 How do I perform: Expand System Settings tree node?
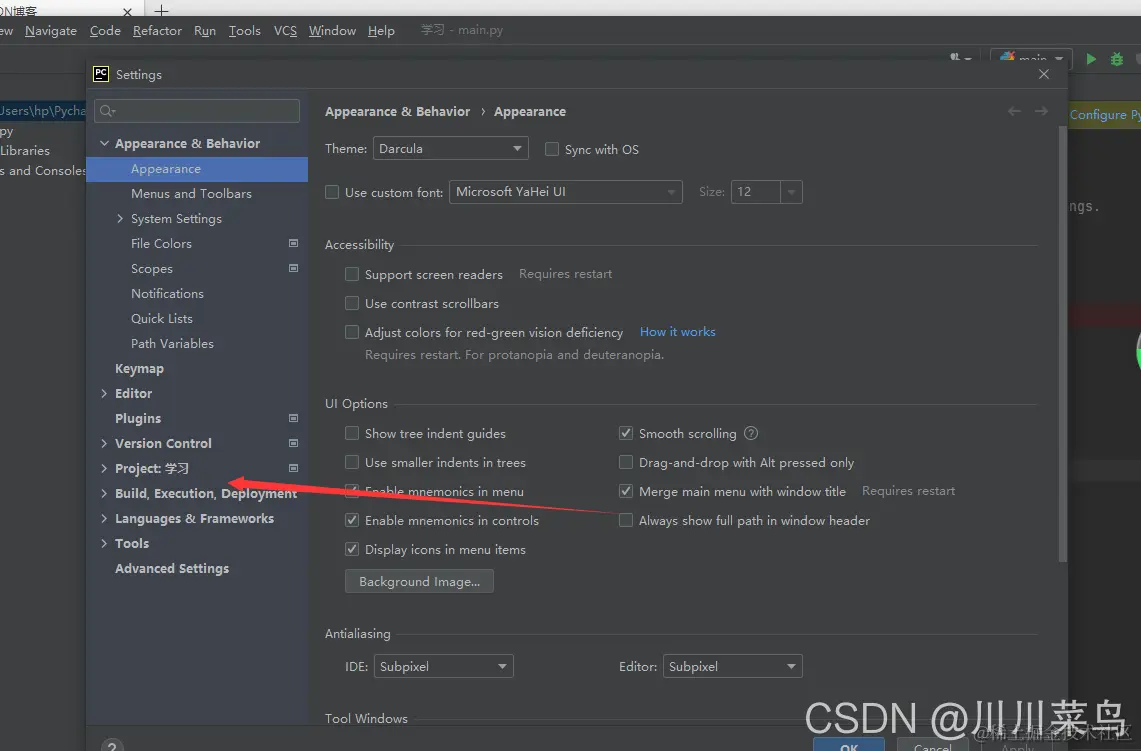pyautogui.click(x=120, y=218)
